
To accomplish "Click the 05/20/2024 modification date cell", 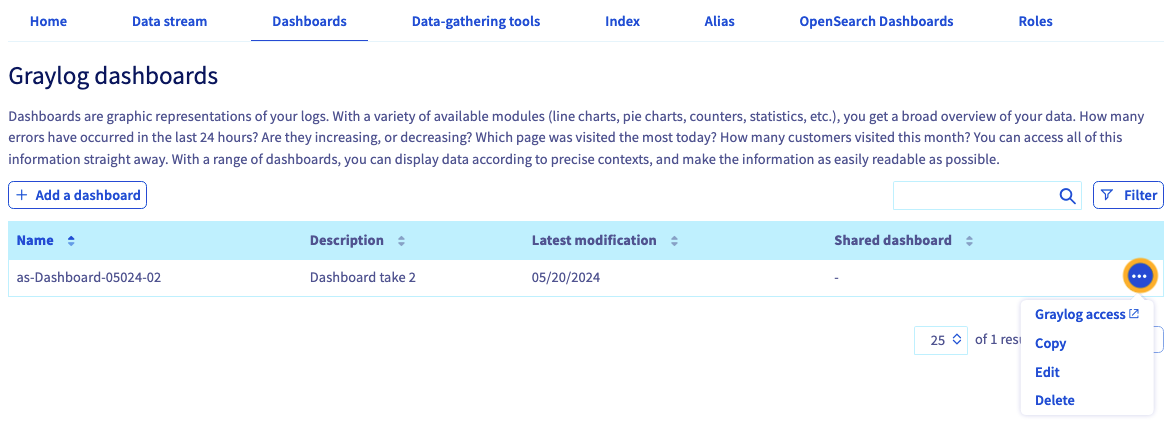I will tap(566, 278).
